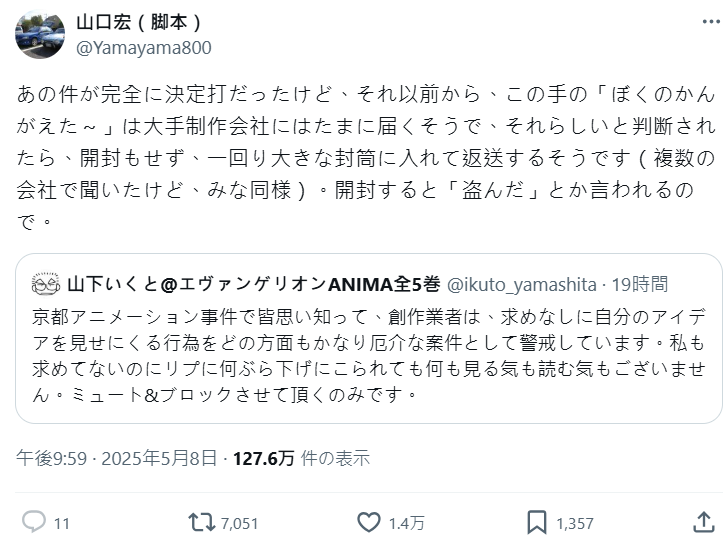
Task: Click the 11 replies count
Action: (61, 523)
